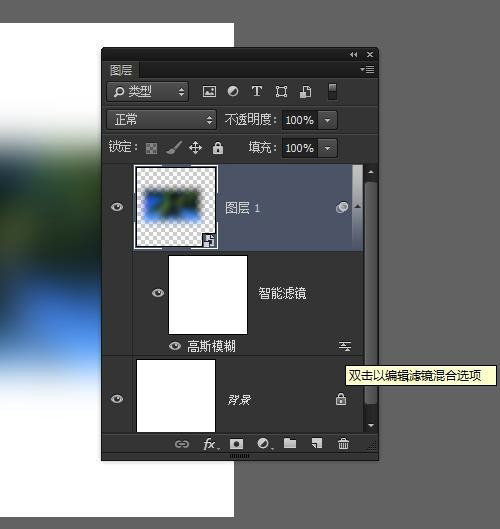Filter layers by smart objects
This screenshot has height=529, width=500.
(x=305, y=91)
